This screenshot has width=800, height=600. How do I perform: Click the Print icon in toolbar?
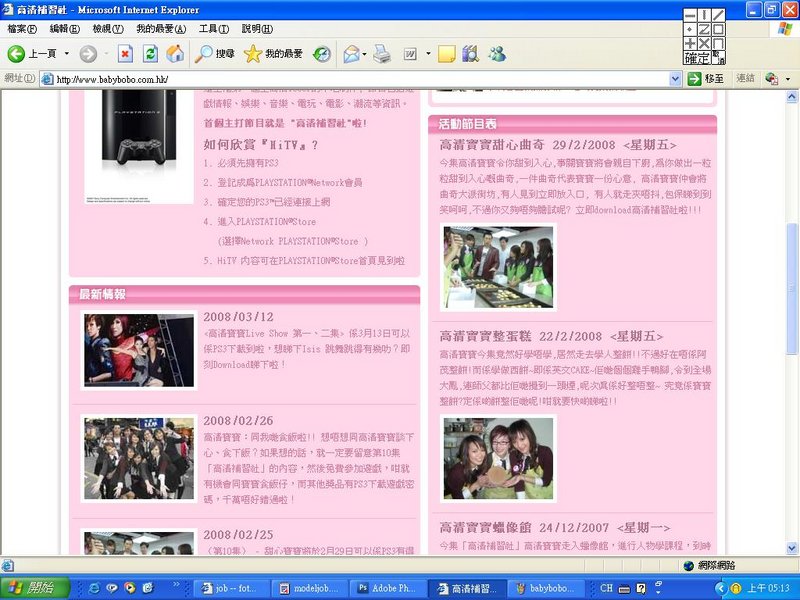384,53
